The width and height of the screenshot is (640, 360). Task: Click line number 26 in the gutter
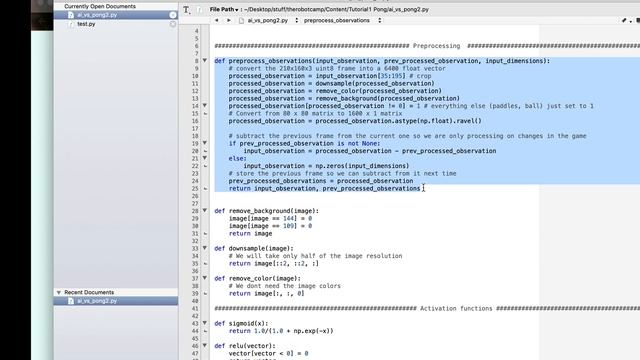195,196
